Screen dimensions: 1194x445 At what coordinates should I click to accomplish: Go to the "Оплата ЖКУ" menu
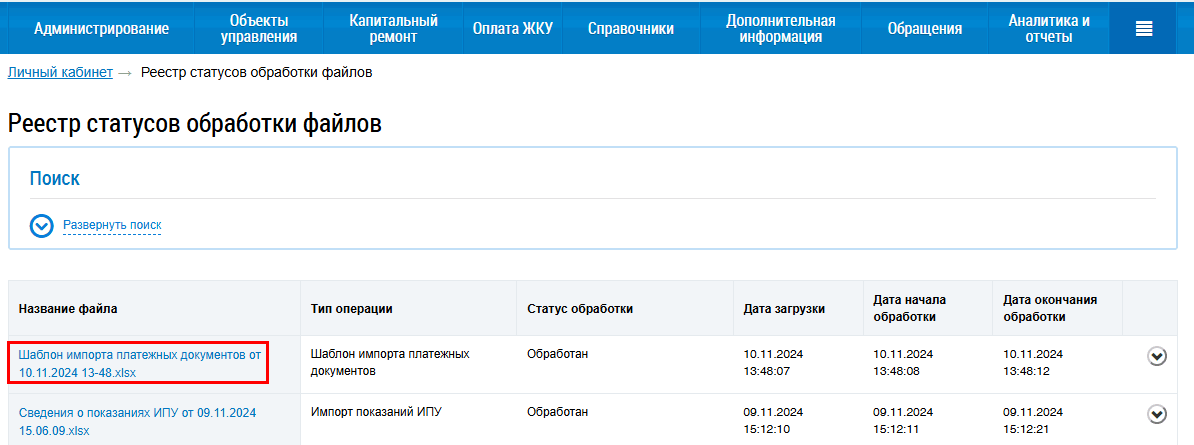[x=512, y=29]
